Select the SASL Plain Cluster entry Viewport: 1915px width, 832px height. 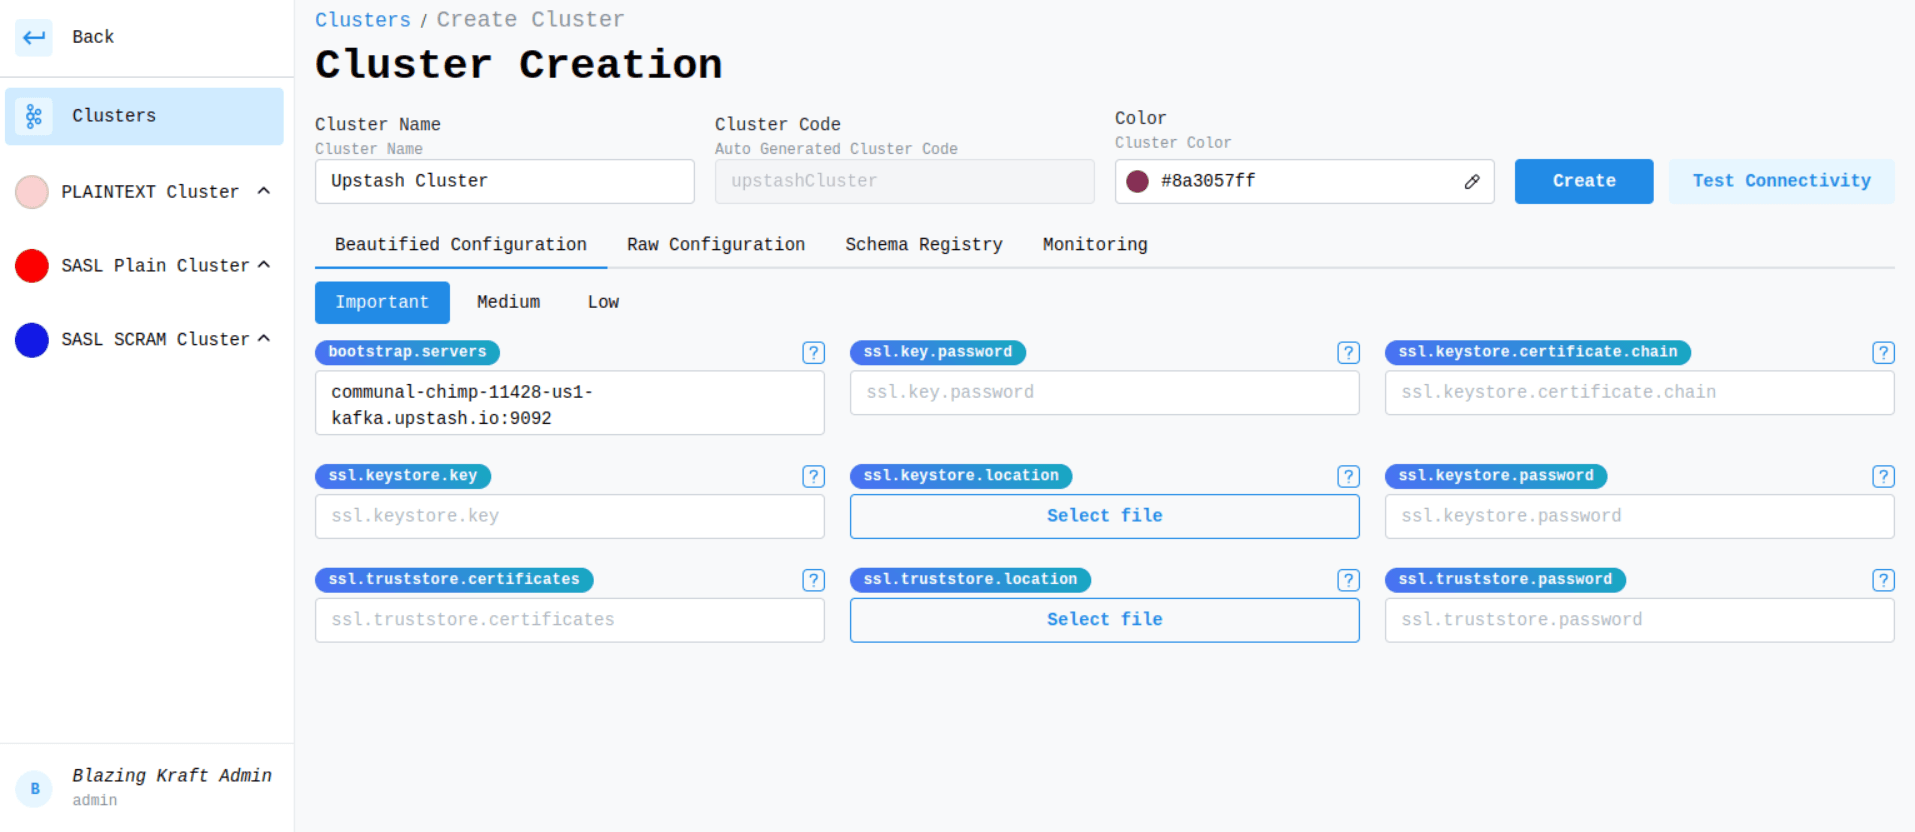coord(144,266)
